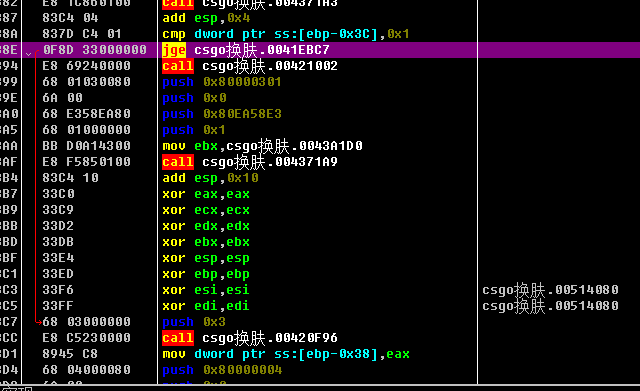Select hex bytes 33ED
The image size is (640, 391).
click(58, 273)
